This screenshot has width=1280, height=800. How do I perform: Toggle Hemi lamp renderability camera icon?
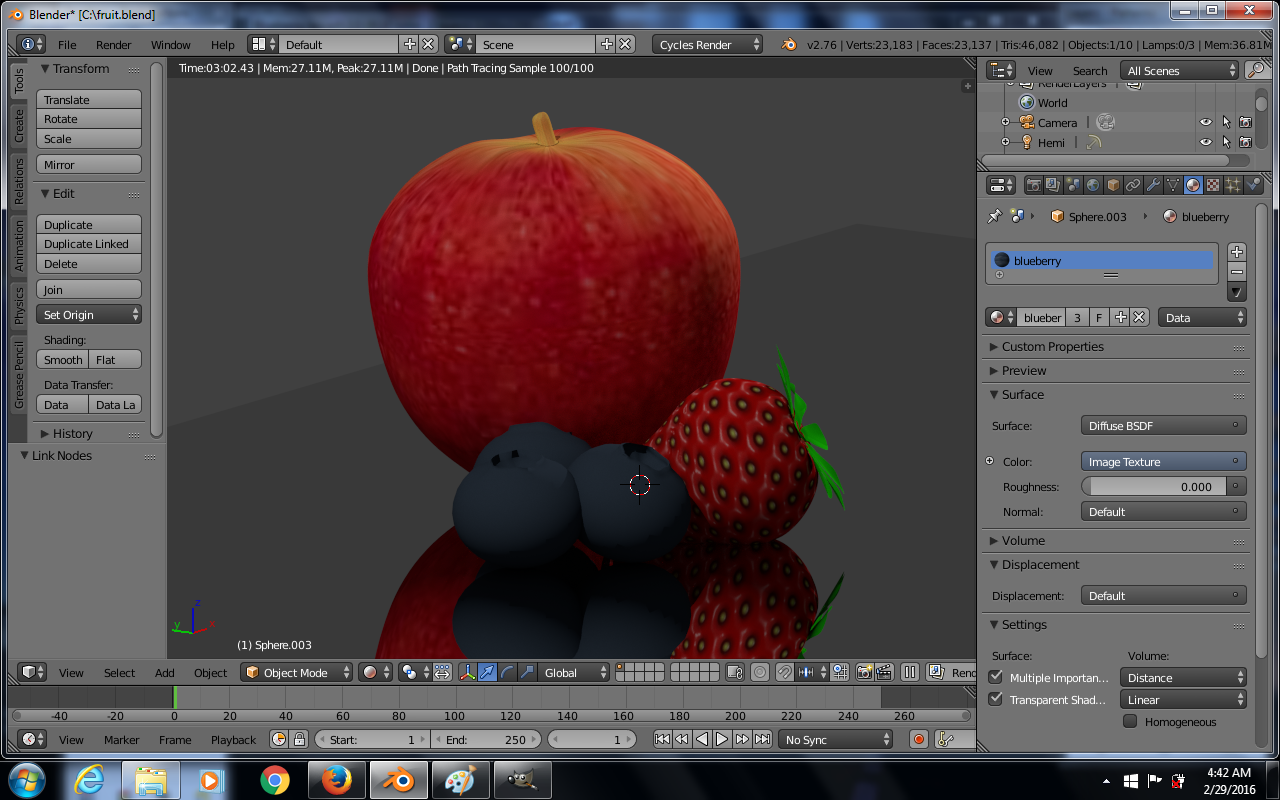[x=1245, y=142]
